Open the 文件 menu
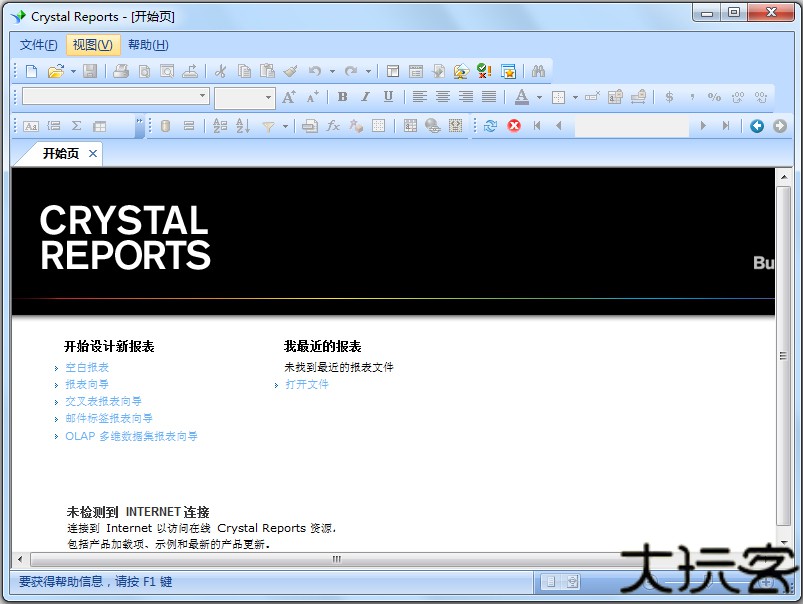Screen dimensions: 803x604 pyautogui.click(x=38, y=45)
